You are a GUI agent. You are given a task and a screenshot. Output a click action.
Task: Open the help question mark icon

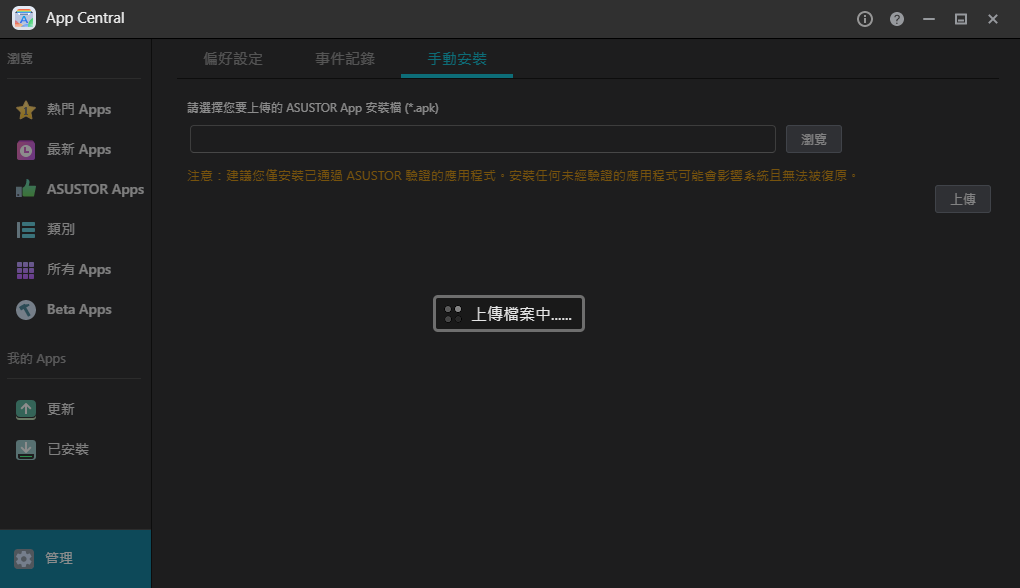point(896,19)
